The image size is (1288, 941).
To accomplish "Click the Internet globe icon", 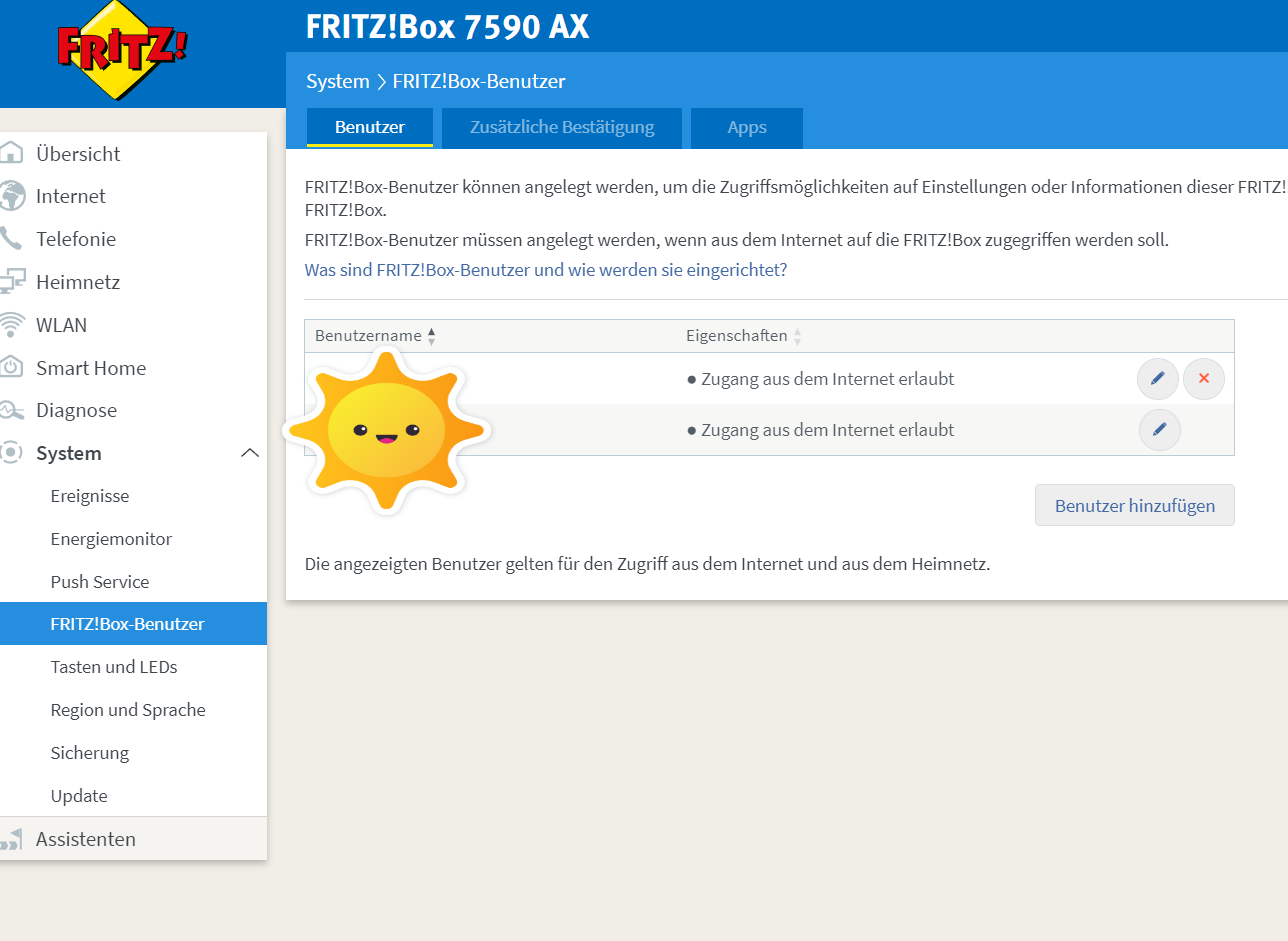I will [10, 196].
